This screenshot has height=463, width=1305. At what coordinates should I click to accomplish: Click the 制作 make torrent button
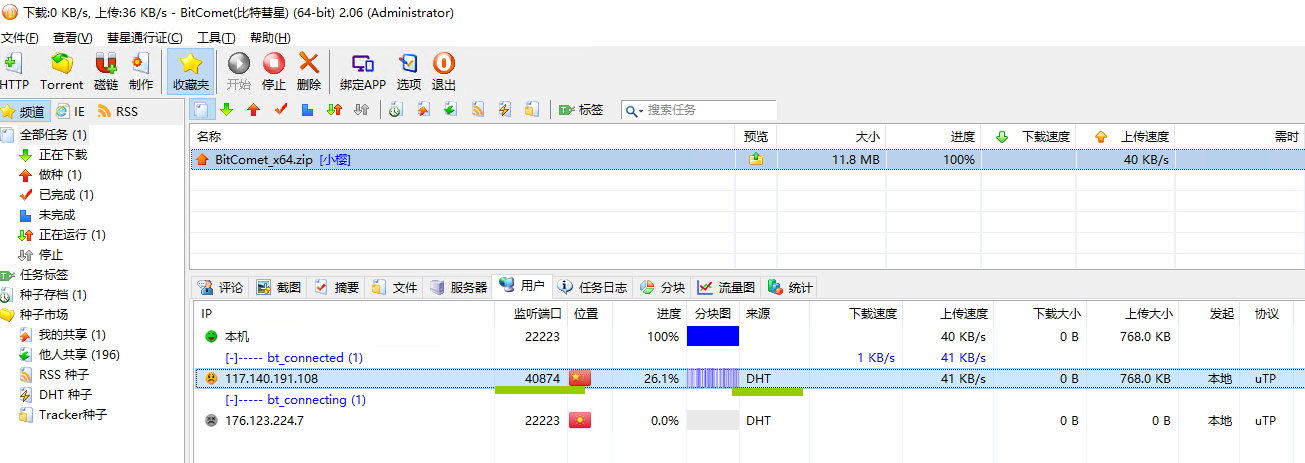tap(141, 71)
